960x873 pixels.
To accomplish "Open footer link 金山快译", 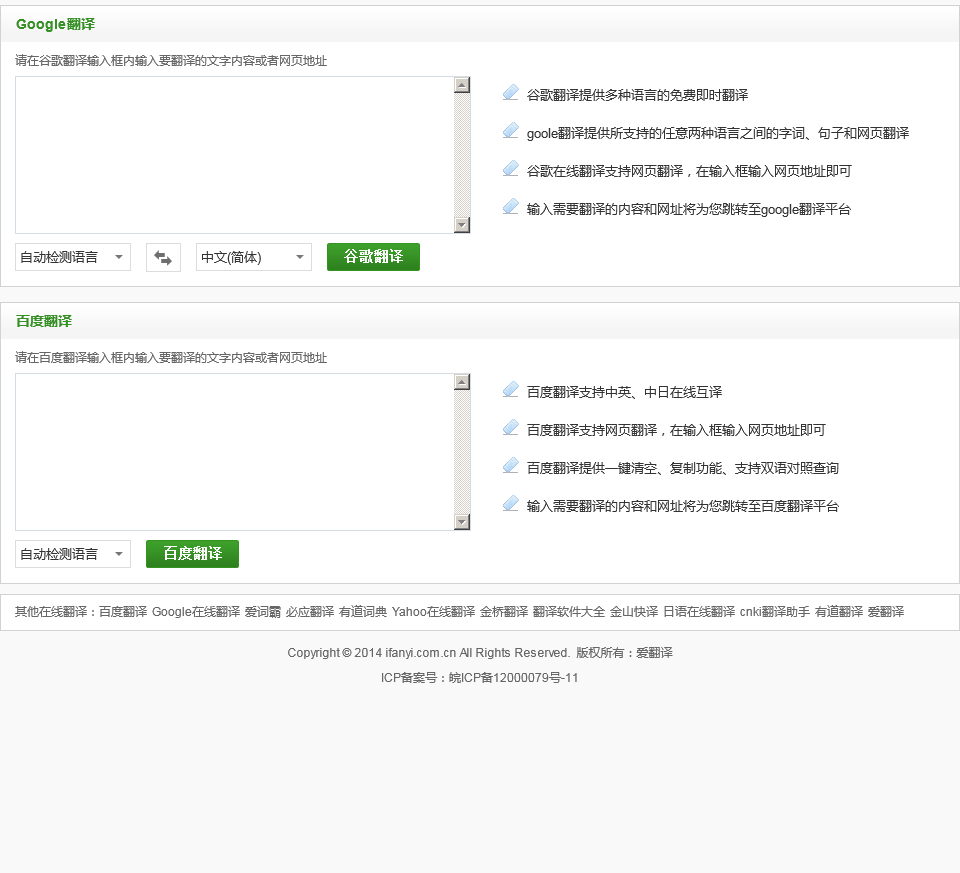I will [x=634, y=612].
